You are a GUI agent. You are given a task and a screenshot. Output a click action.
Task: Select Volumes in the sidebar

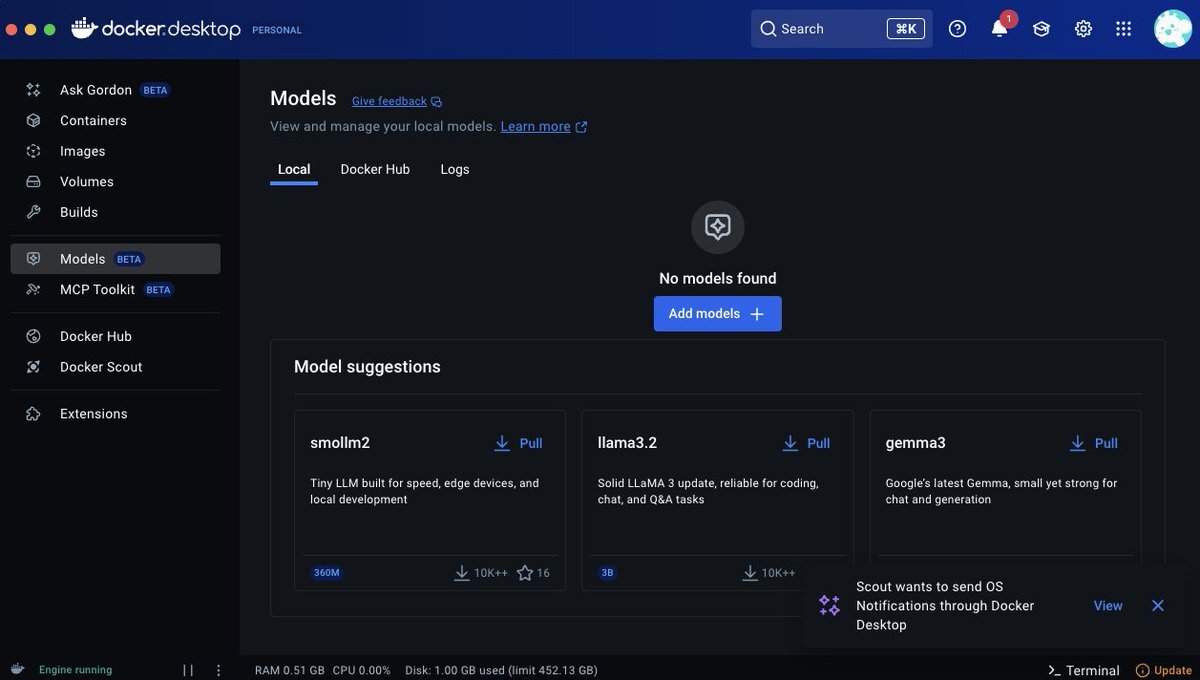tap(115, 182)
